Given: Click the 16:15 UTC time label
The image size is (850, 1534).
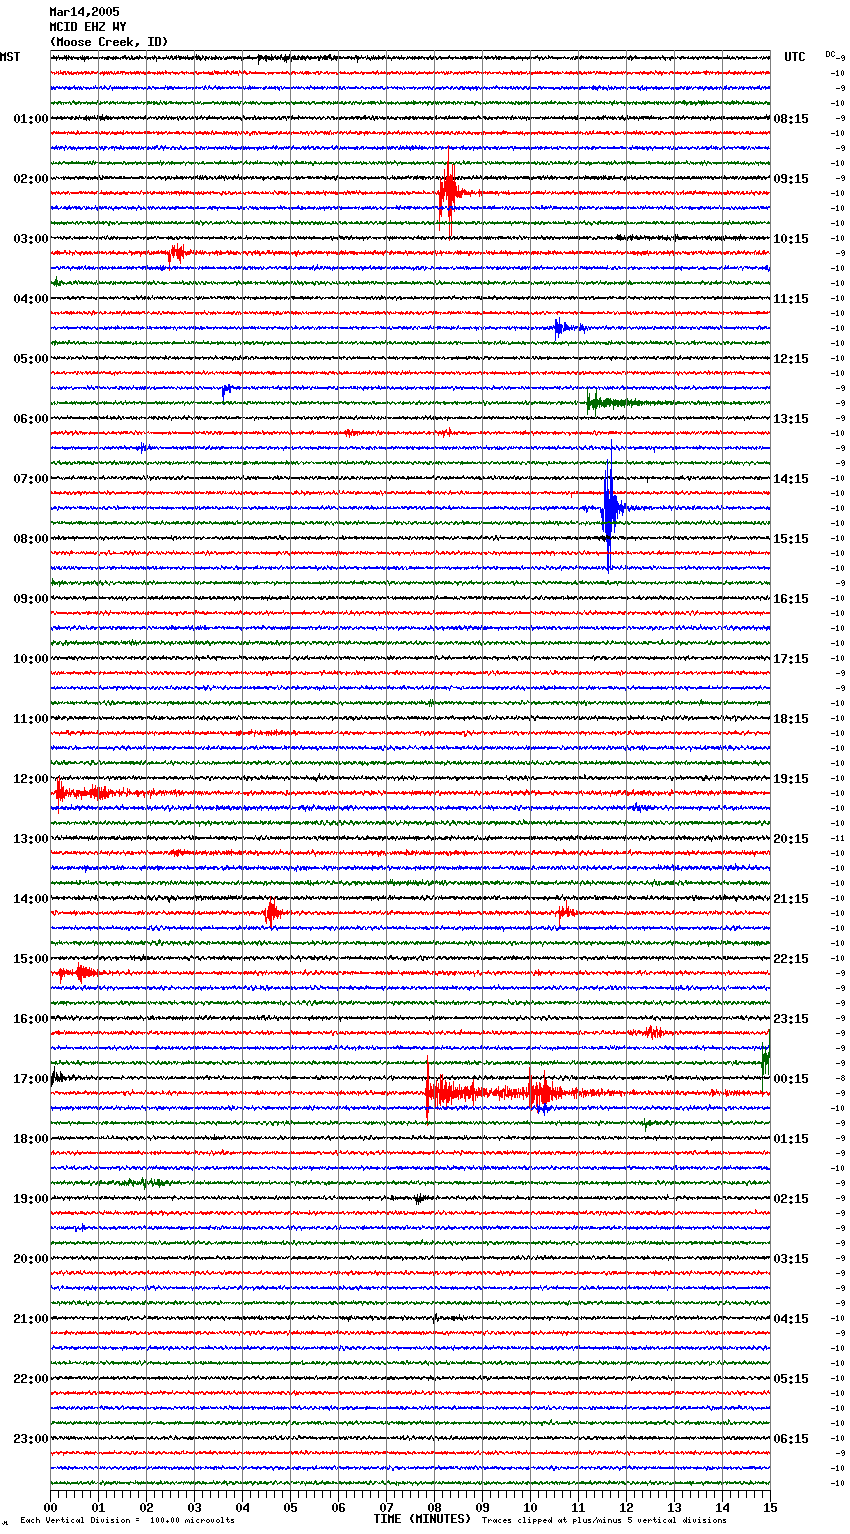Looking at the screenshot, I should [791, 599].
